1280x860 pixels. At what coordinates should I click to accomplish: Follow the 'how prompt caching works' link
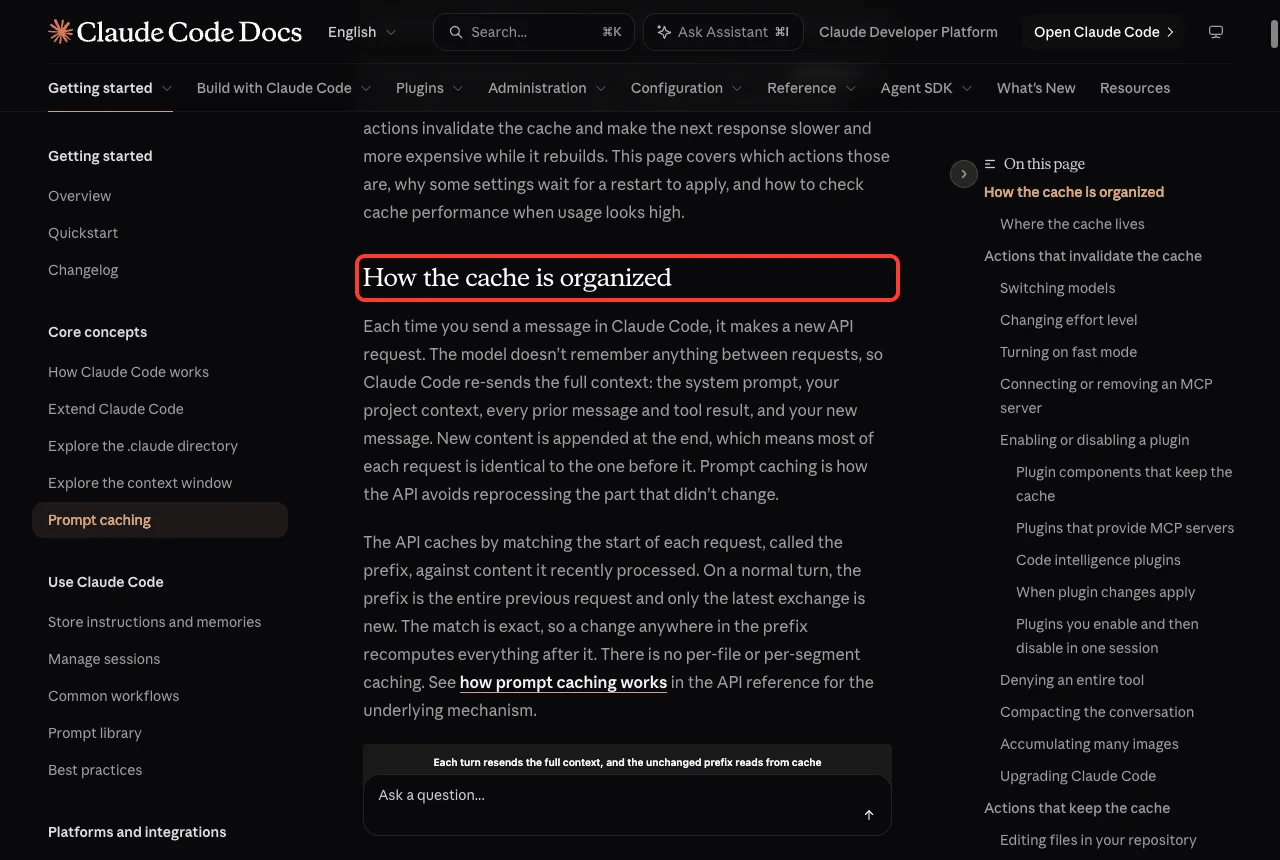pos(563,682)
